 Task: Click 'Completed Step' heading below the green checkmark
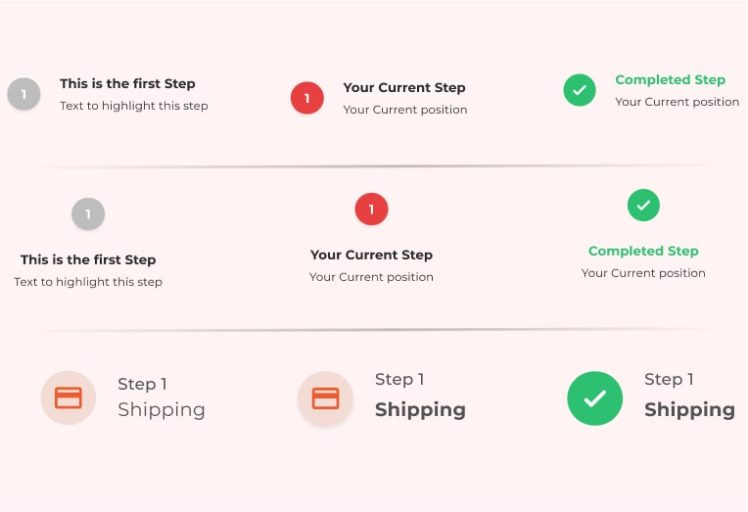point(643,251)
